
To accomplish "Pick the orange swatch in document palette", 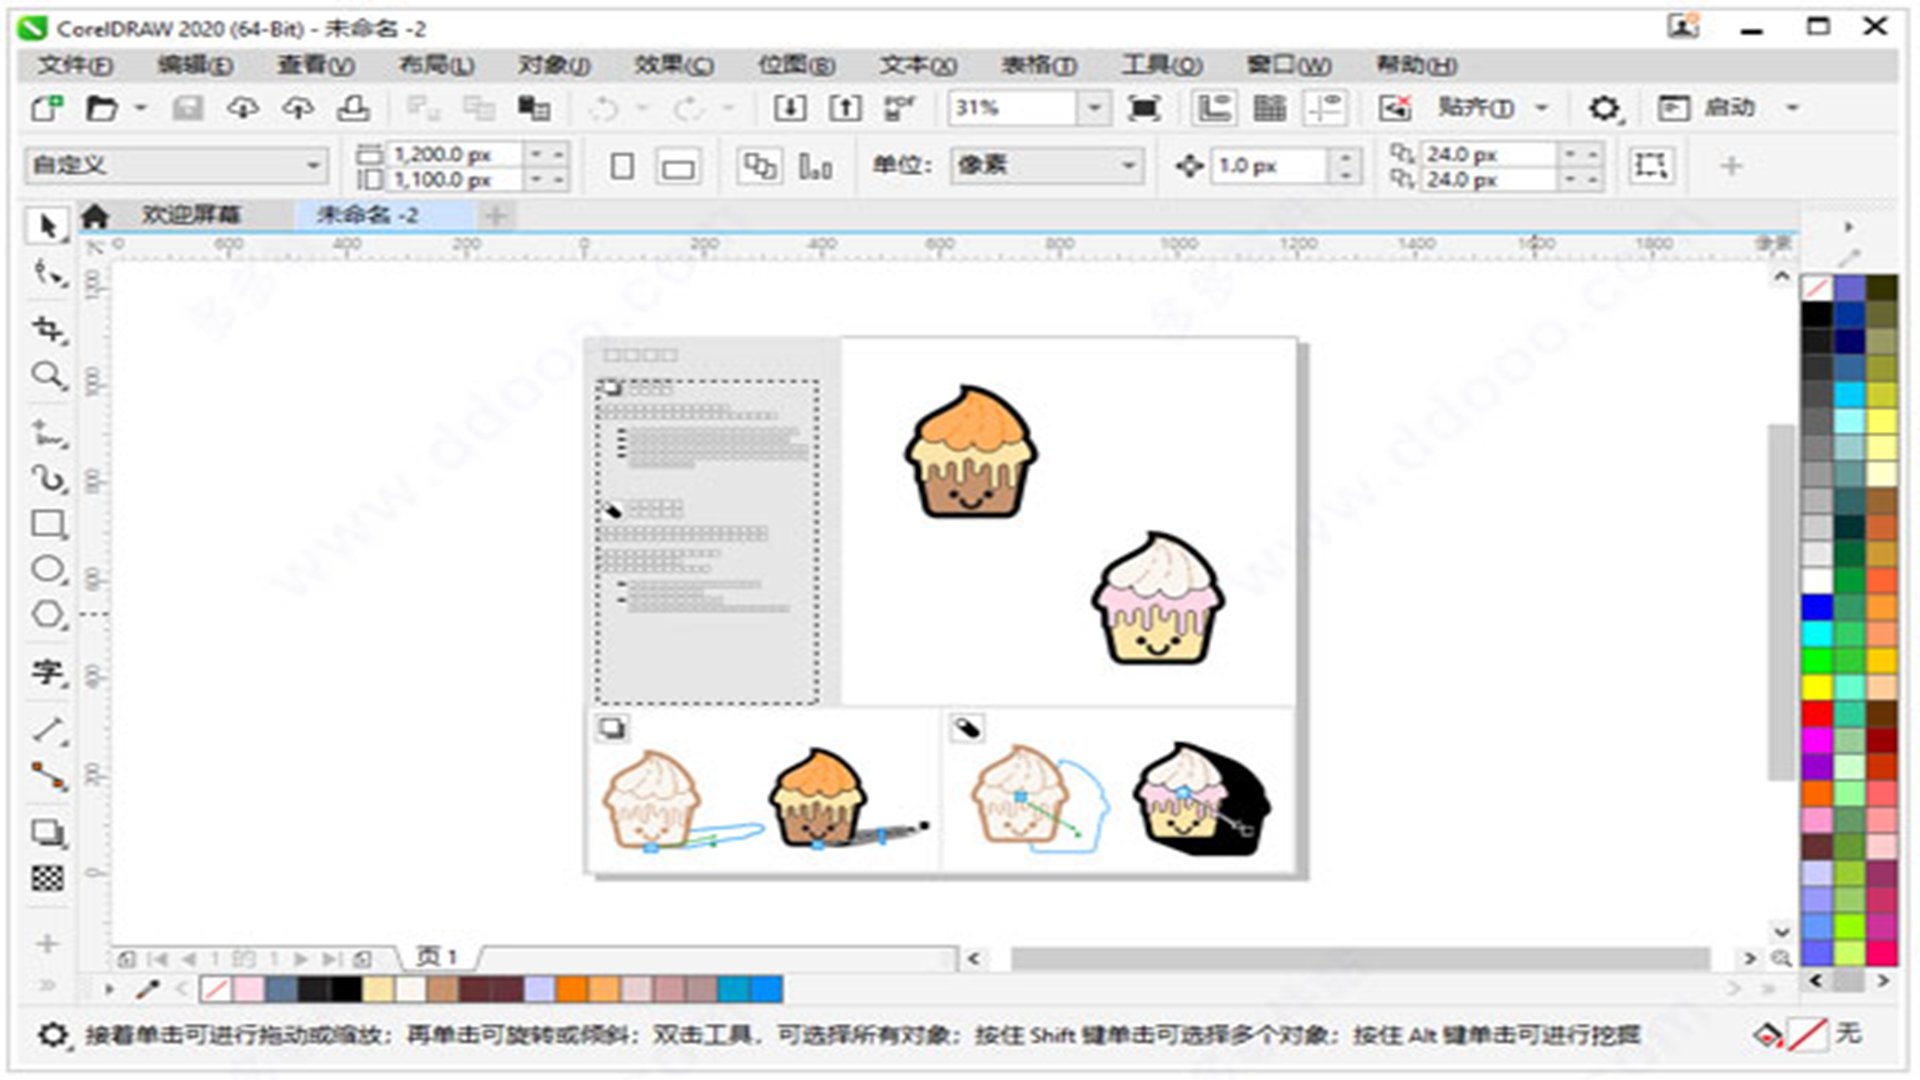I will 572,990.
